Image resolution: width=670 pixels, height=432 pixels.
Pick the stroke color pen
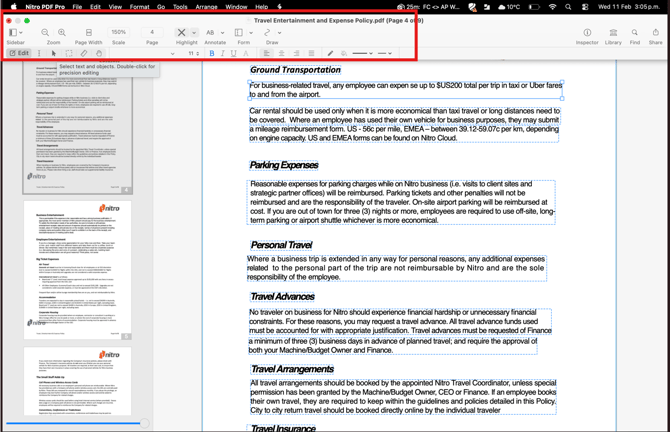[x=330, y=53]
